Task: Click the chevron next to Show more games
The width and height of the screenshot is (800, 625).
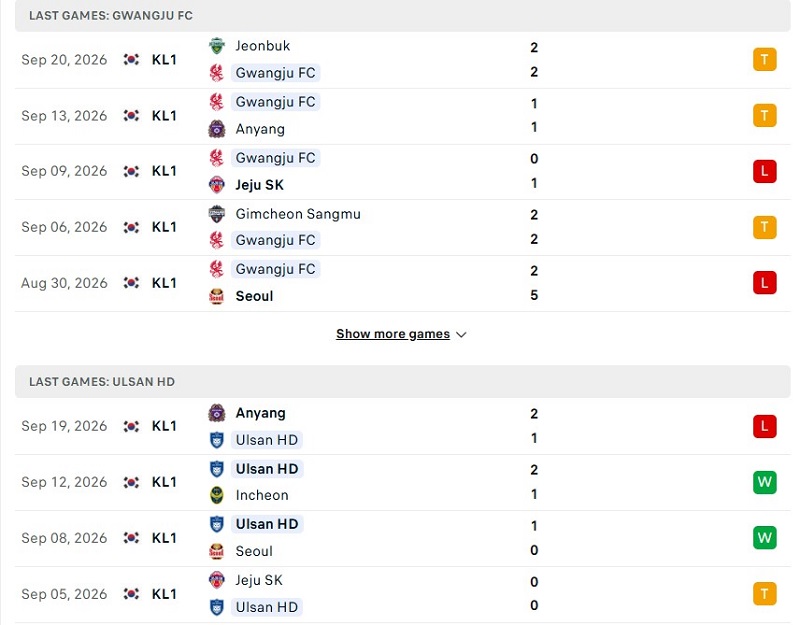Action: coord(461,335)
